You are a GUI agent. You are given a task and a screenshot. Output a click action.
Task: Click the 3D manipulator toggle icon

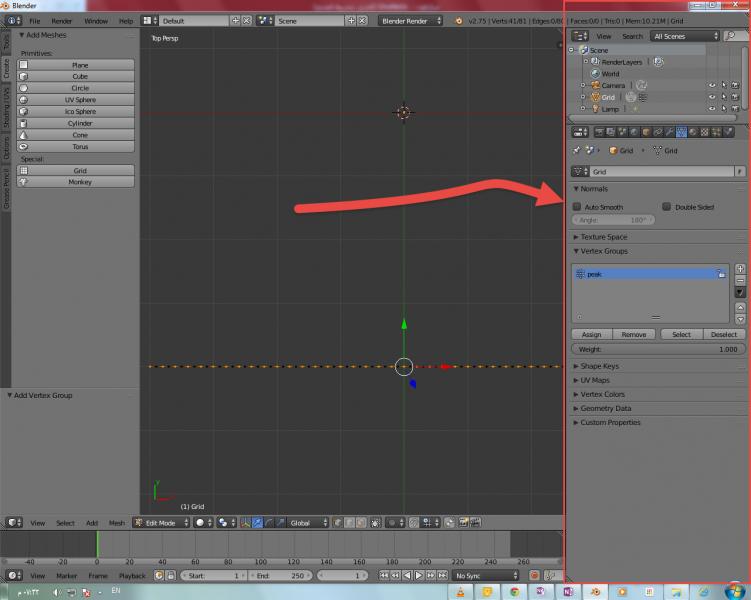tap(246, 522)
